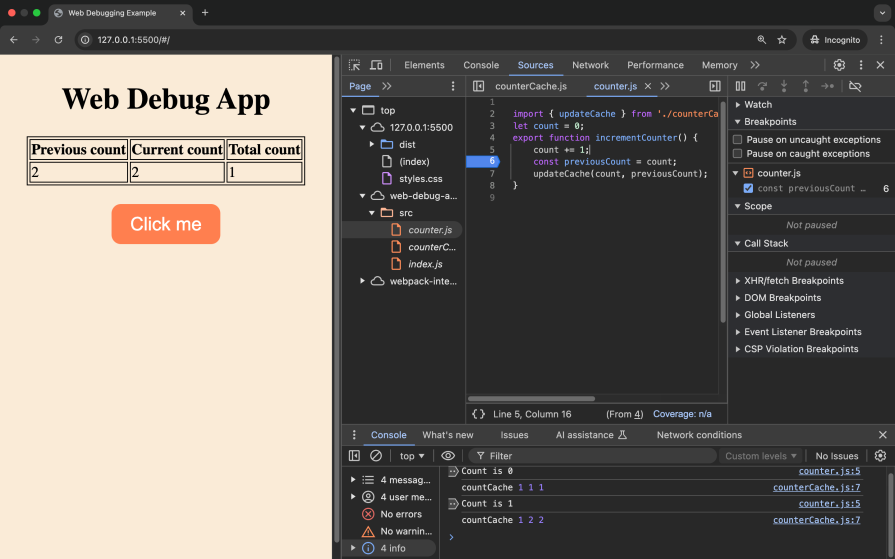Enable Pause on uncaught exceptions
Screen dimensions: 895x559
[x=737, y=139]
